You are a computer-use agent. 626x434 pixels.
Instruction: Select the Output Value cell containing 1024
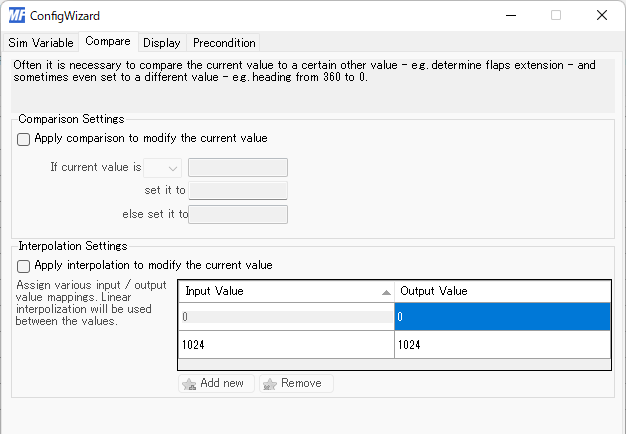click(x=502, y=345)
